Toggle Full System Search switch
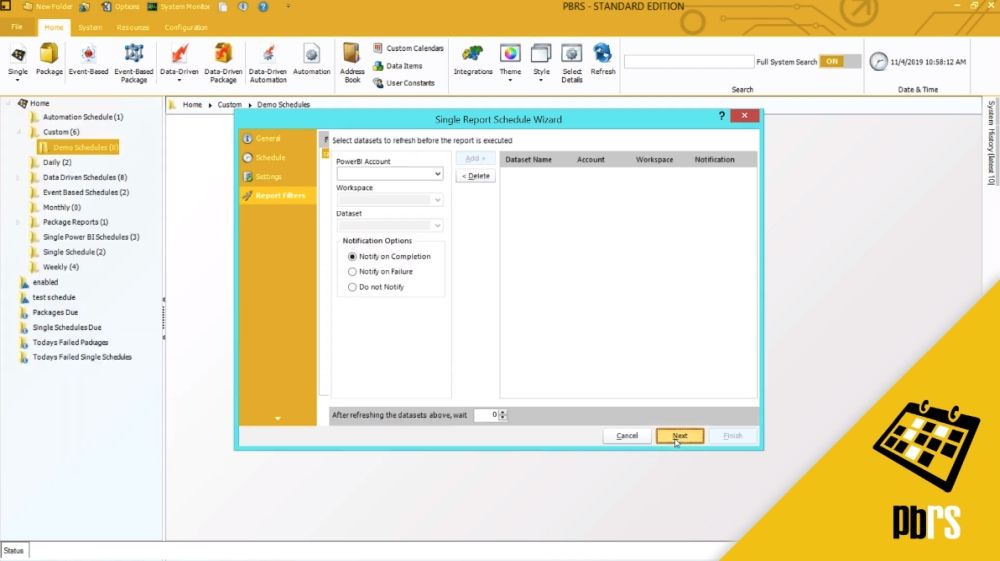The height and width of the screenshot is (561, 1000). pos(840,61)
